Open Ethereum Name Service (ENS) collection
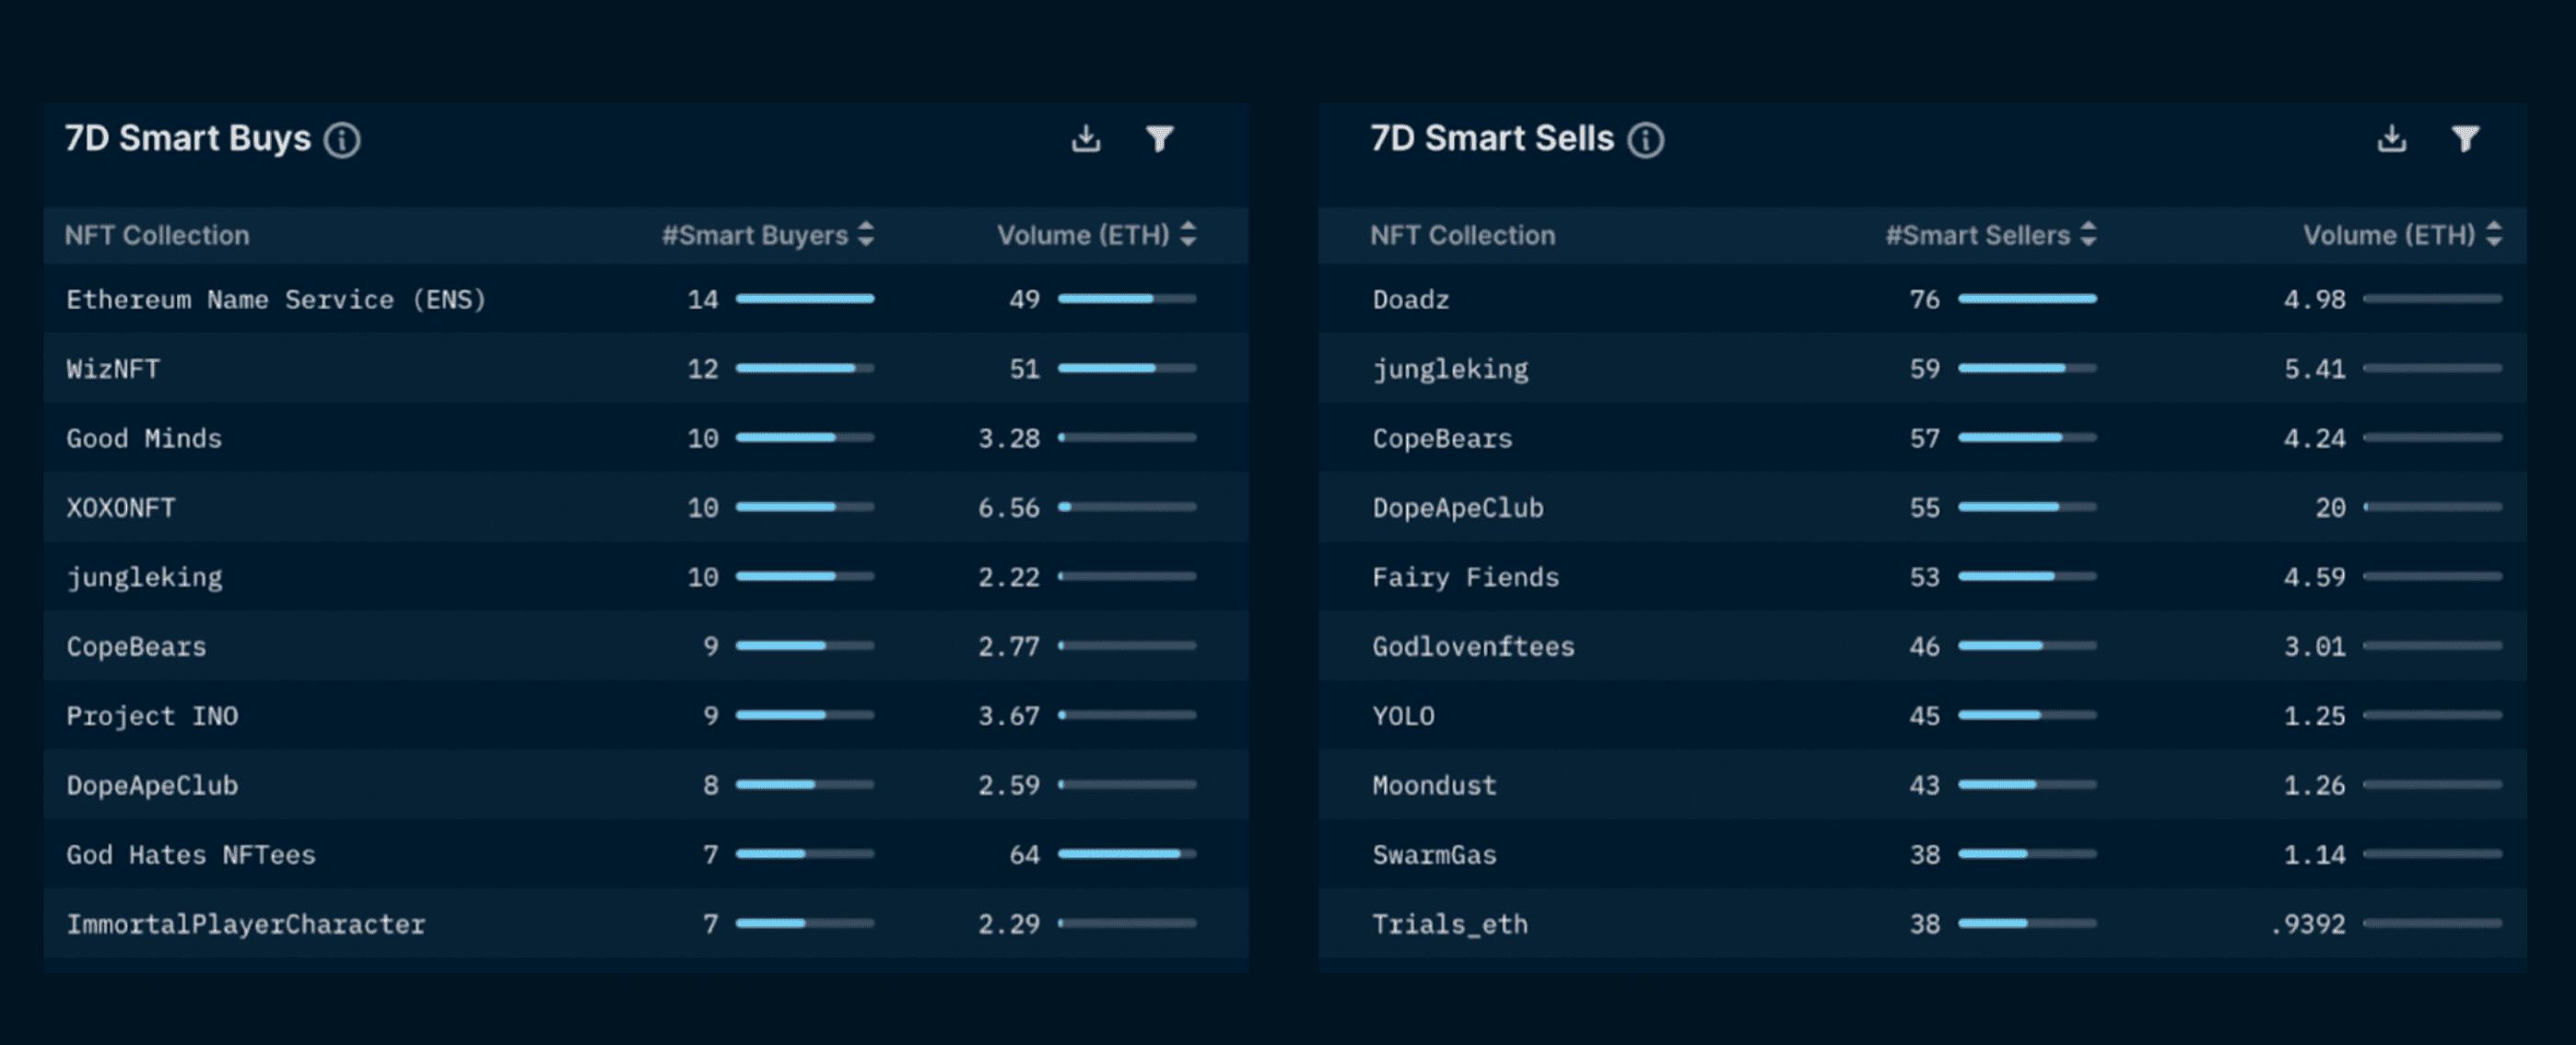The width and height of the screenshot is (2576, 1045). coord(276,299)
